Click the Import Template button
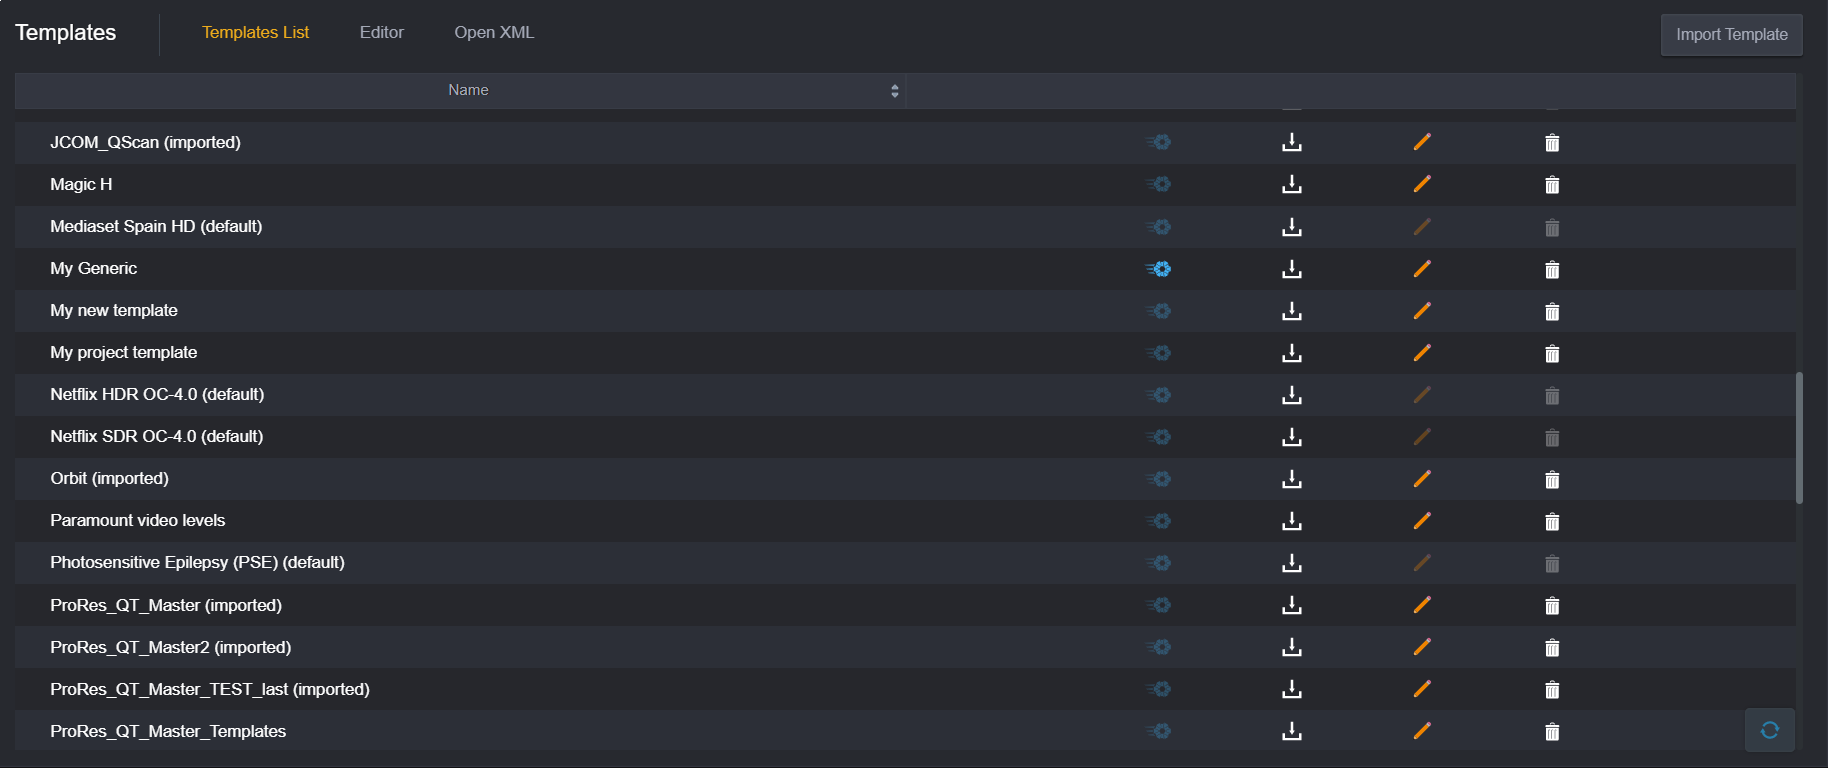Image resolution: width=1828 pixels, height=768 pixels. click(1732, 35)
